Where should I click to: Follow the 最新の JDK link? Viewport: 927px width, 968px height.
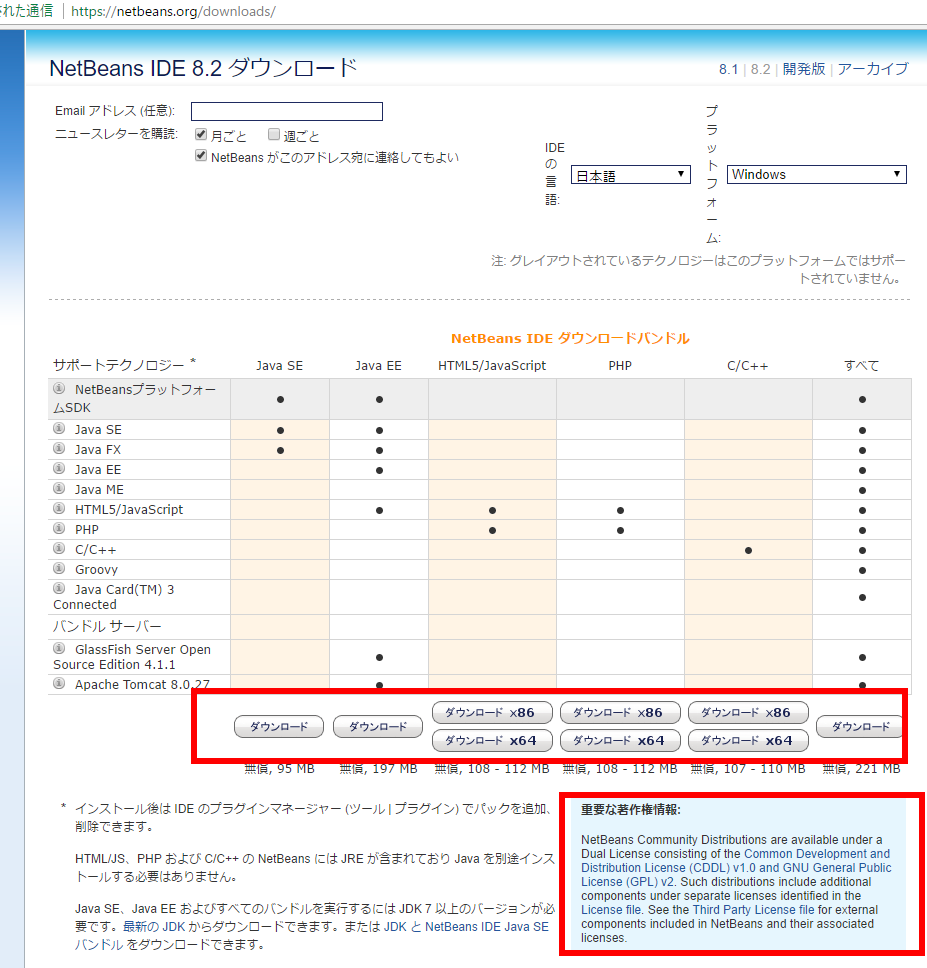click(x=154, y=927)
